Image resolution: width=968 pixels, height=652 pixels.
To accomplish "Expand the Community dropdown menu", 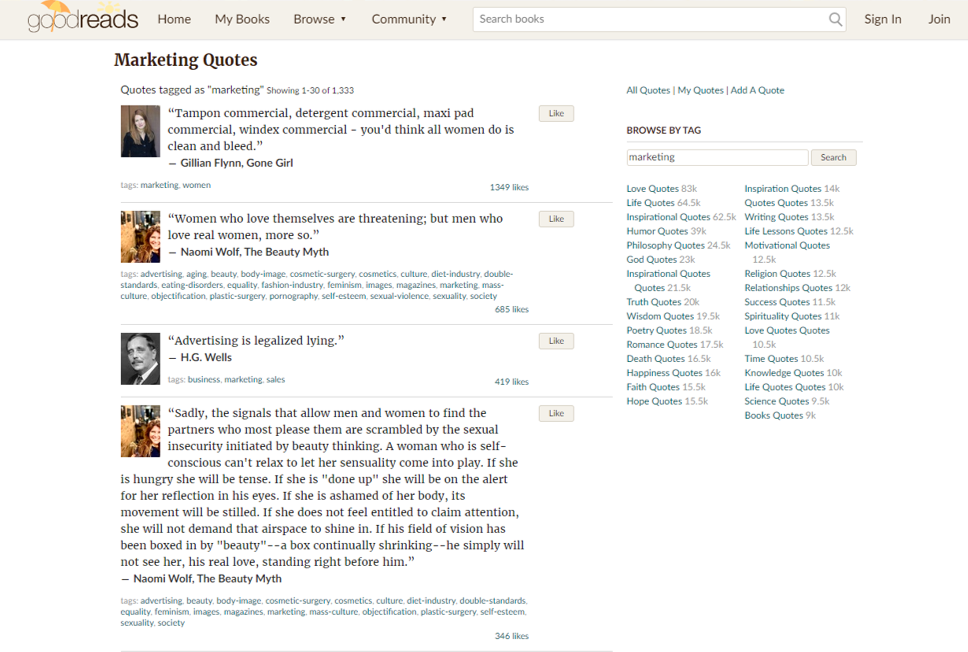I will [x=409, y=19].
